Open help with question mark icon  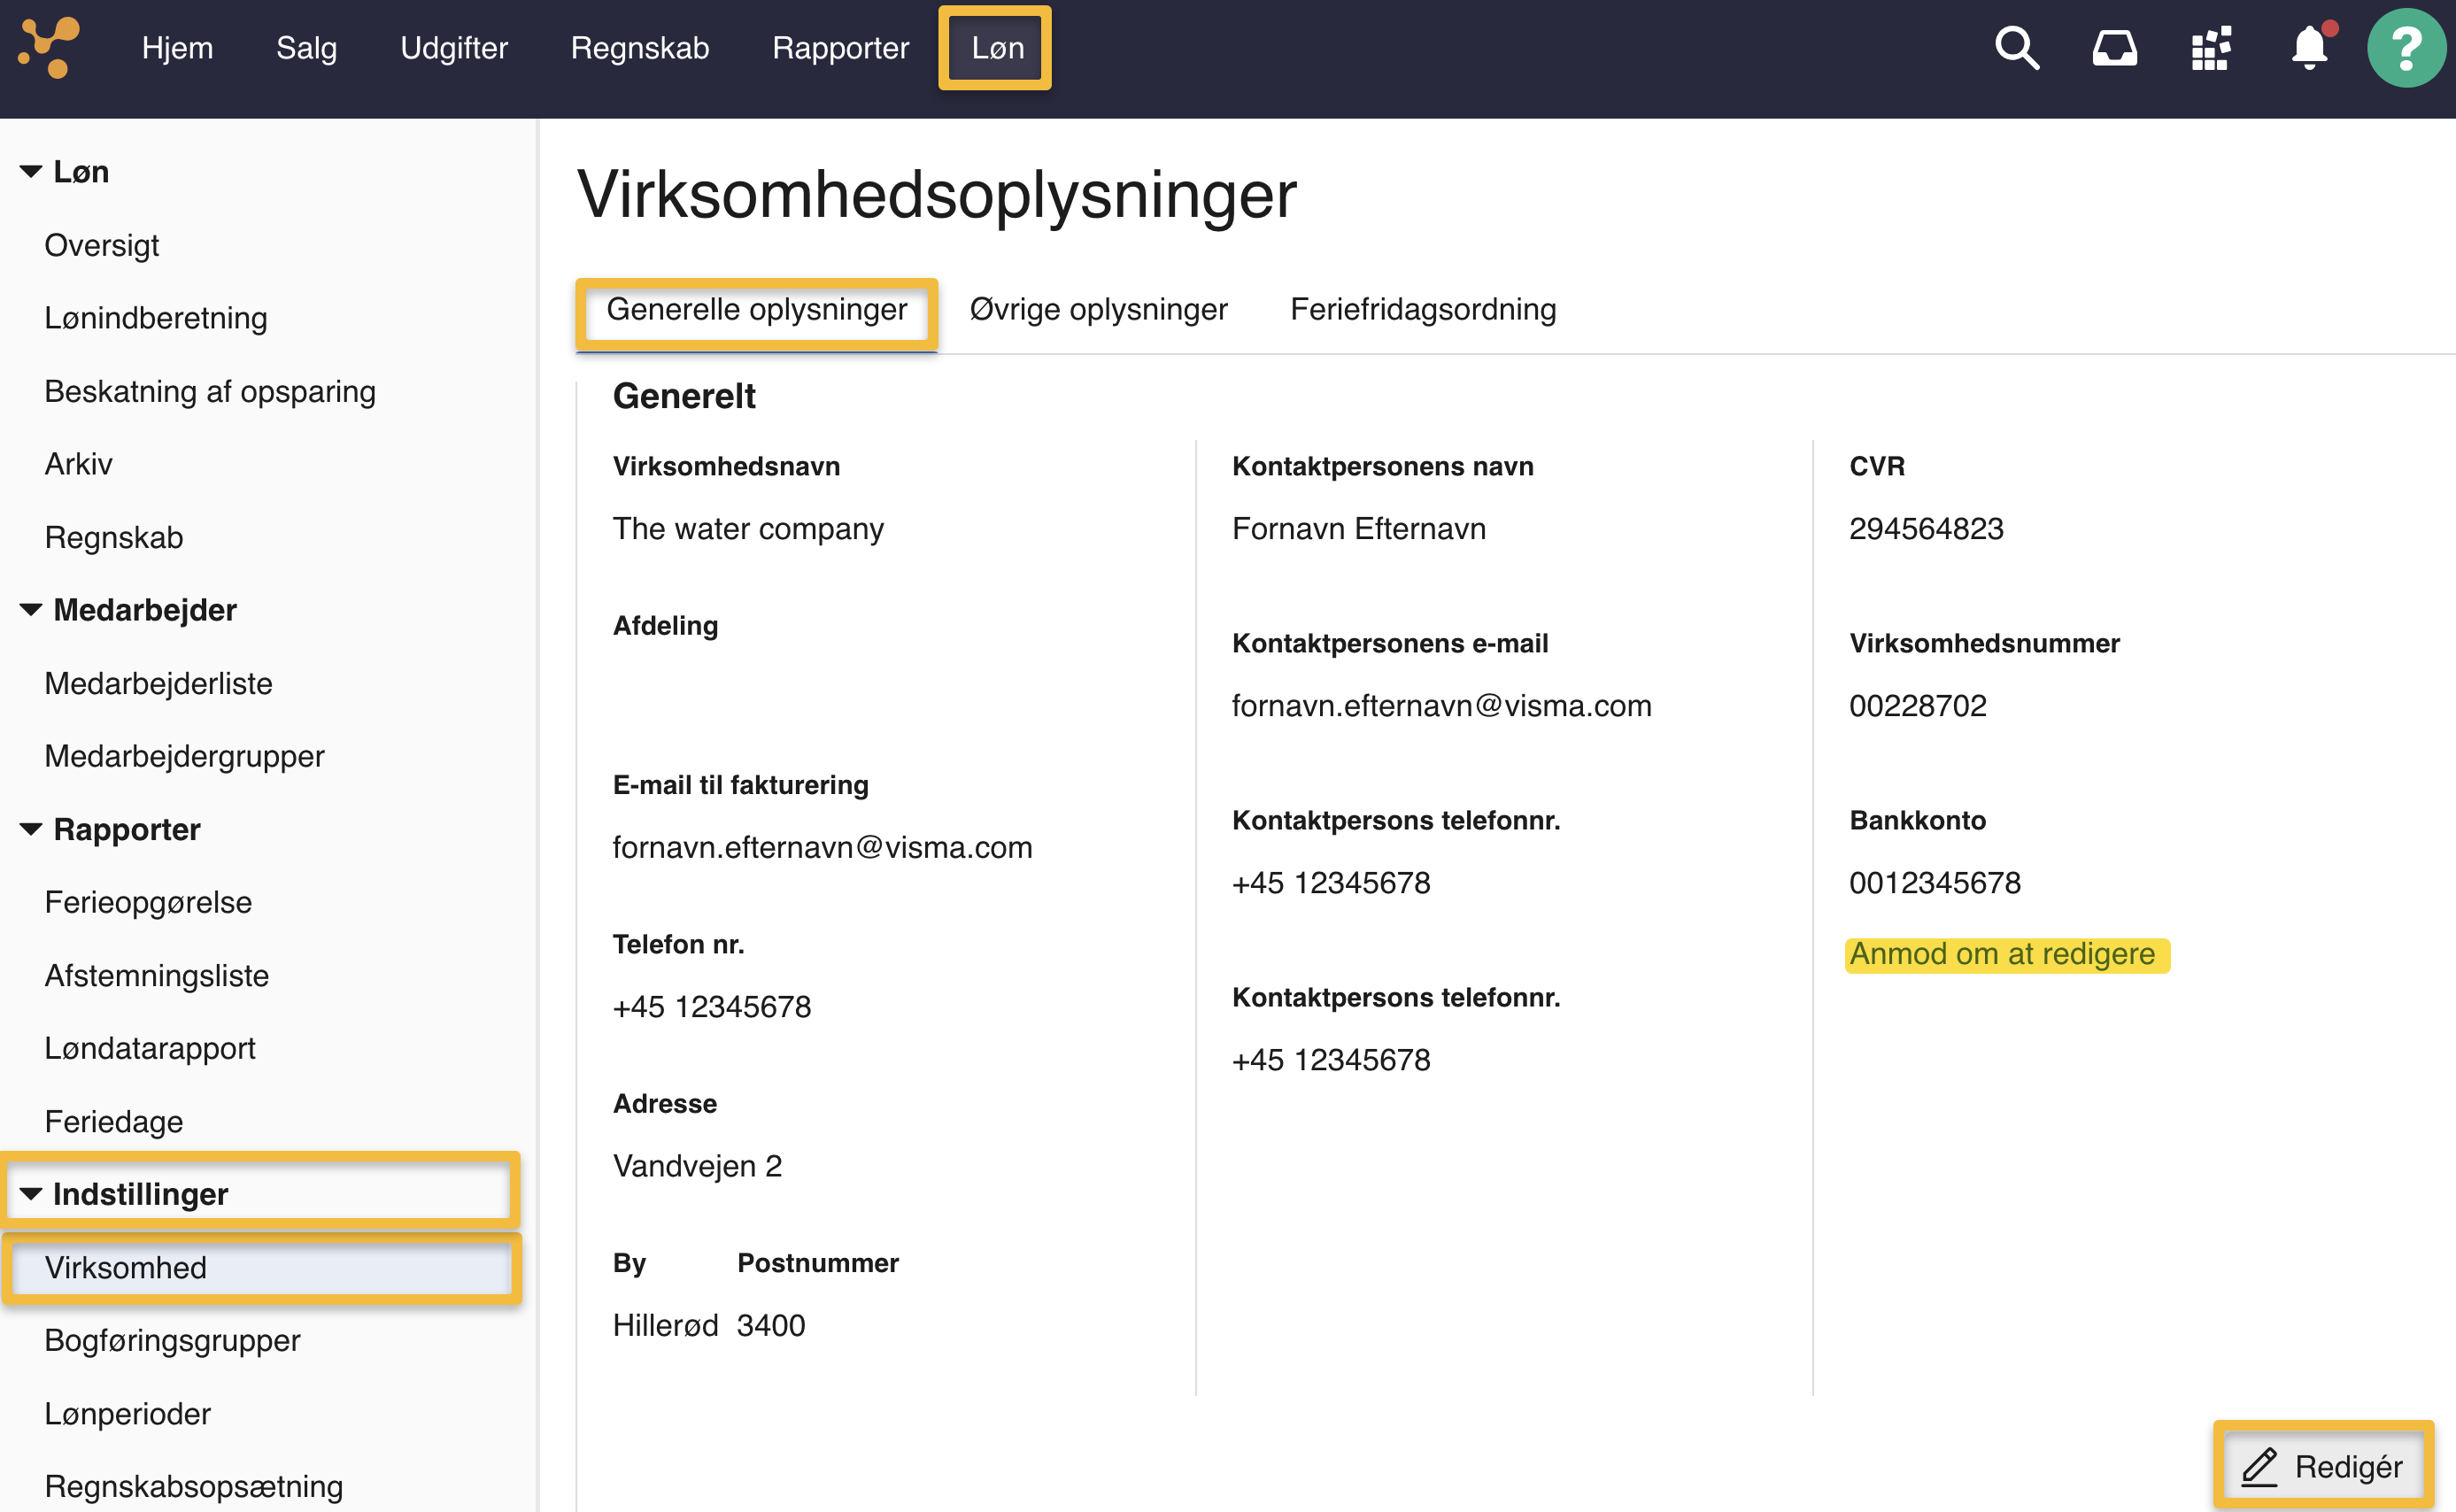(x=2405, y=47)
